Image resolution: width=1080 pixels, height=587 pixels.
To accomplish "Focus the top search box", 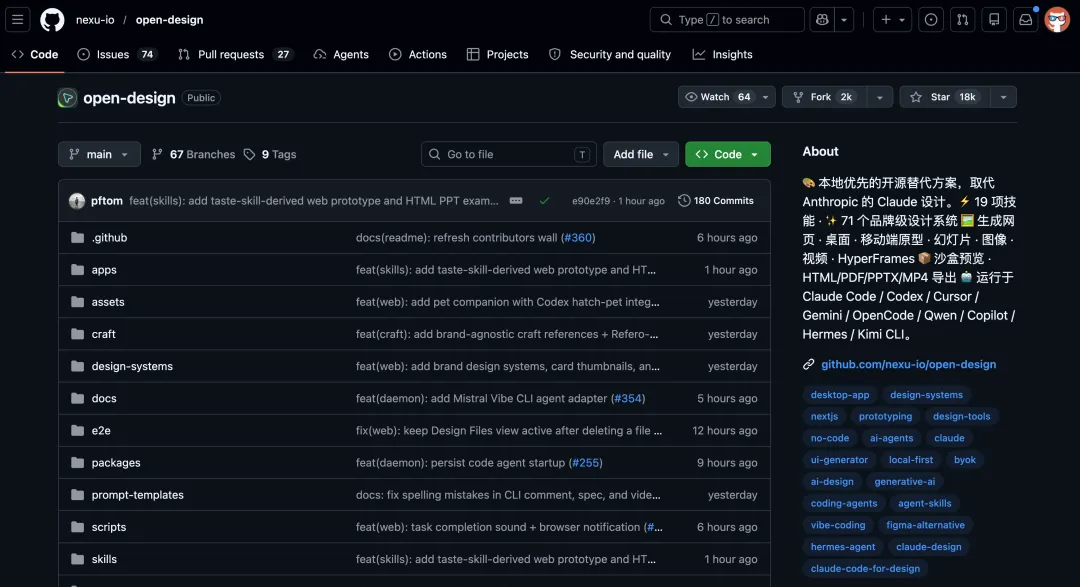I will point(727,19).
